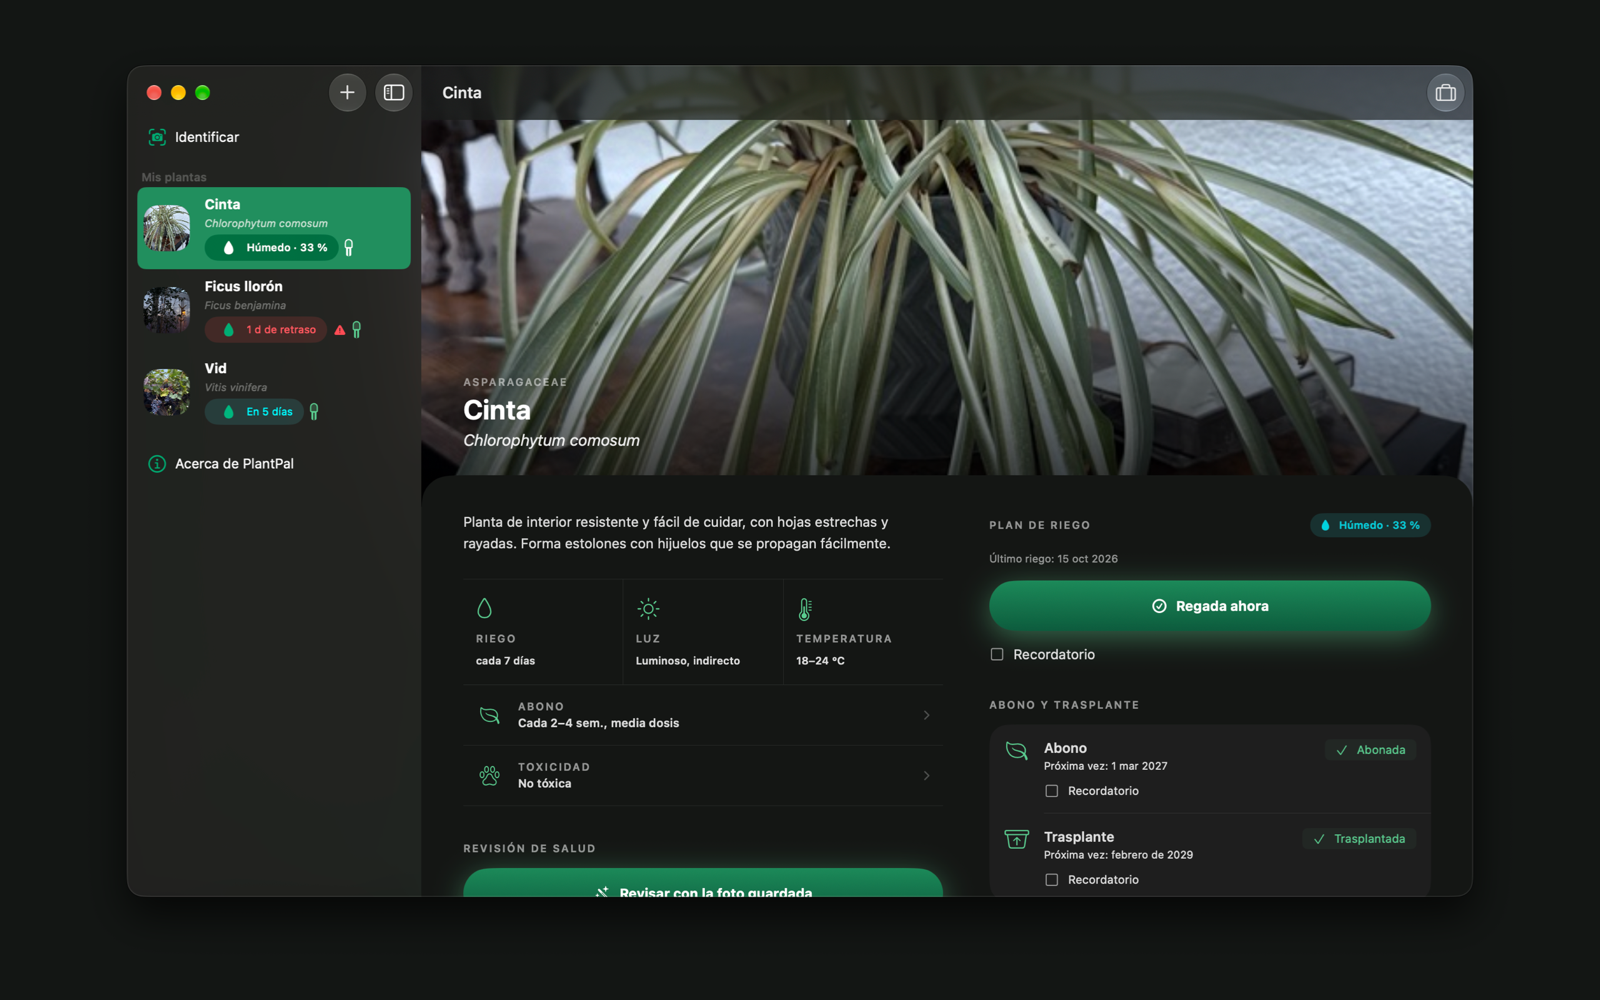Click the water drop icon above Riego
This screenshot has width=1600, height=1000.
485,608
